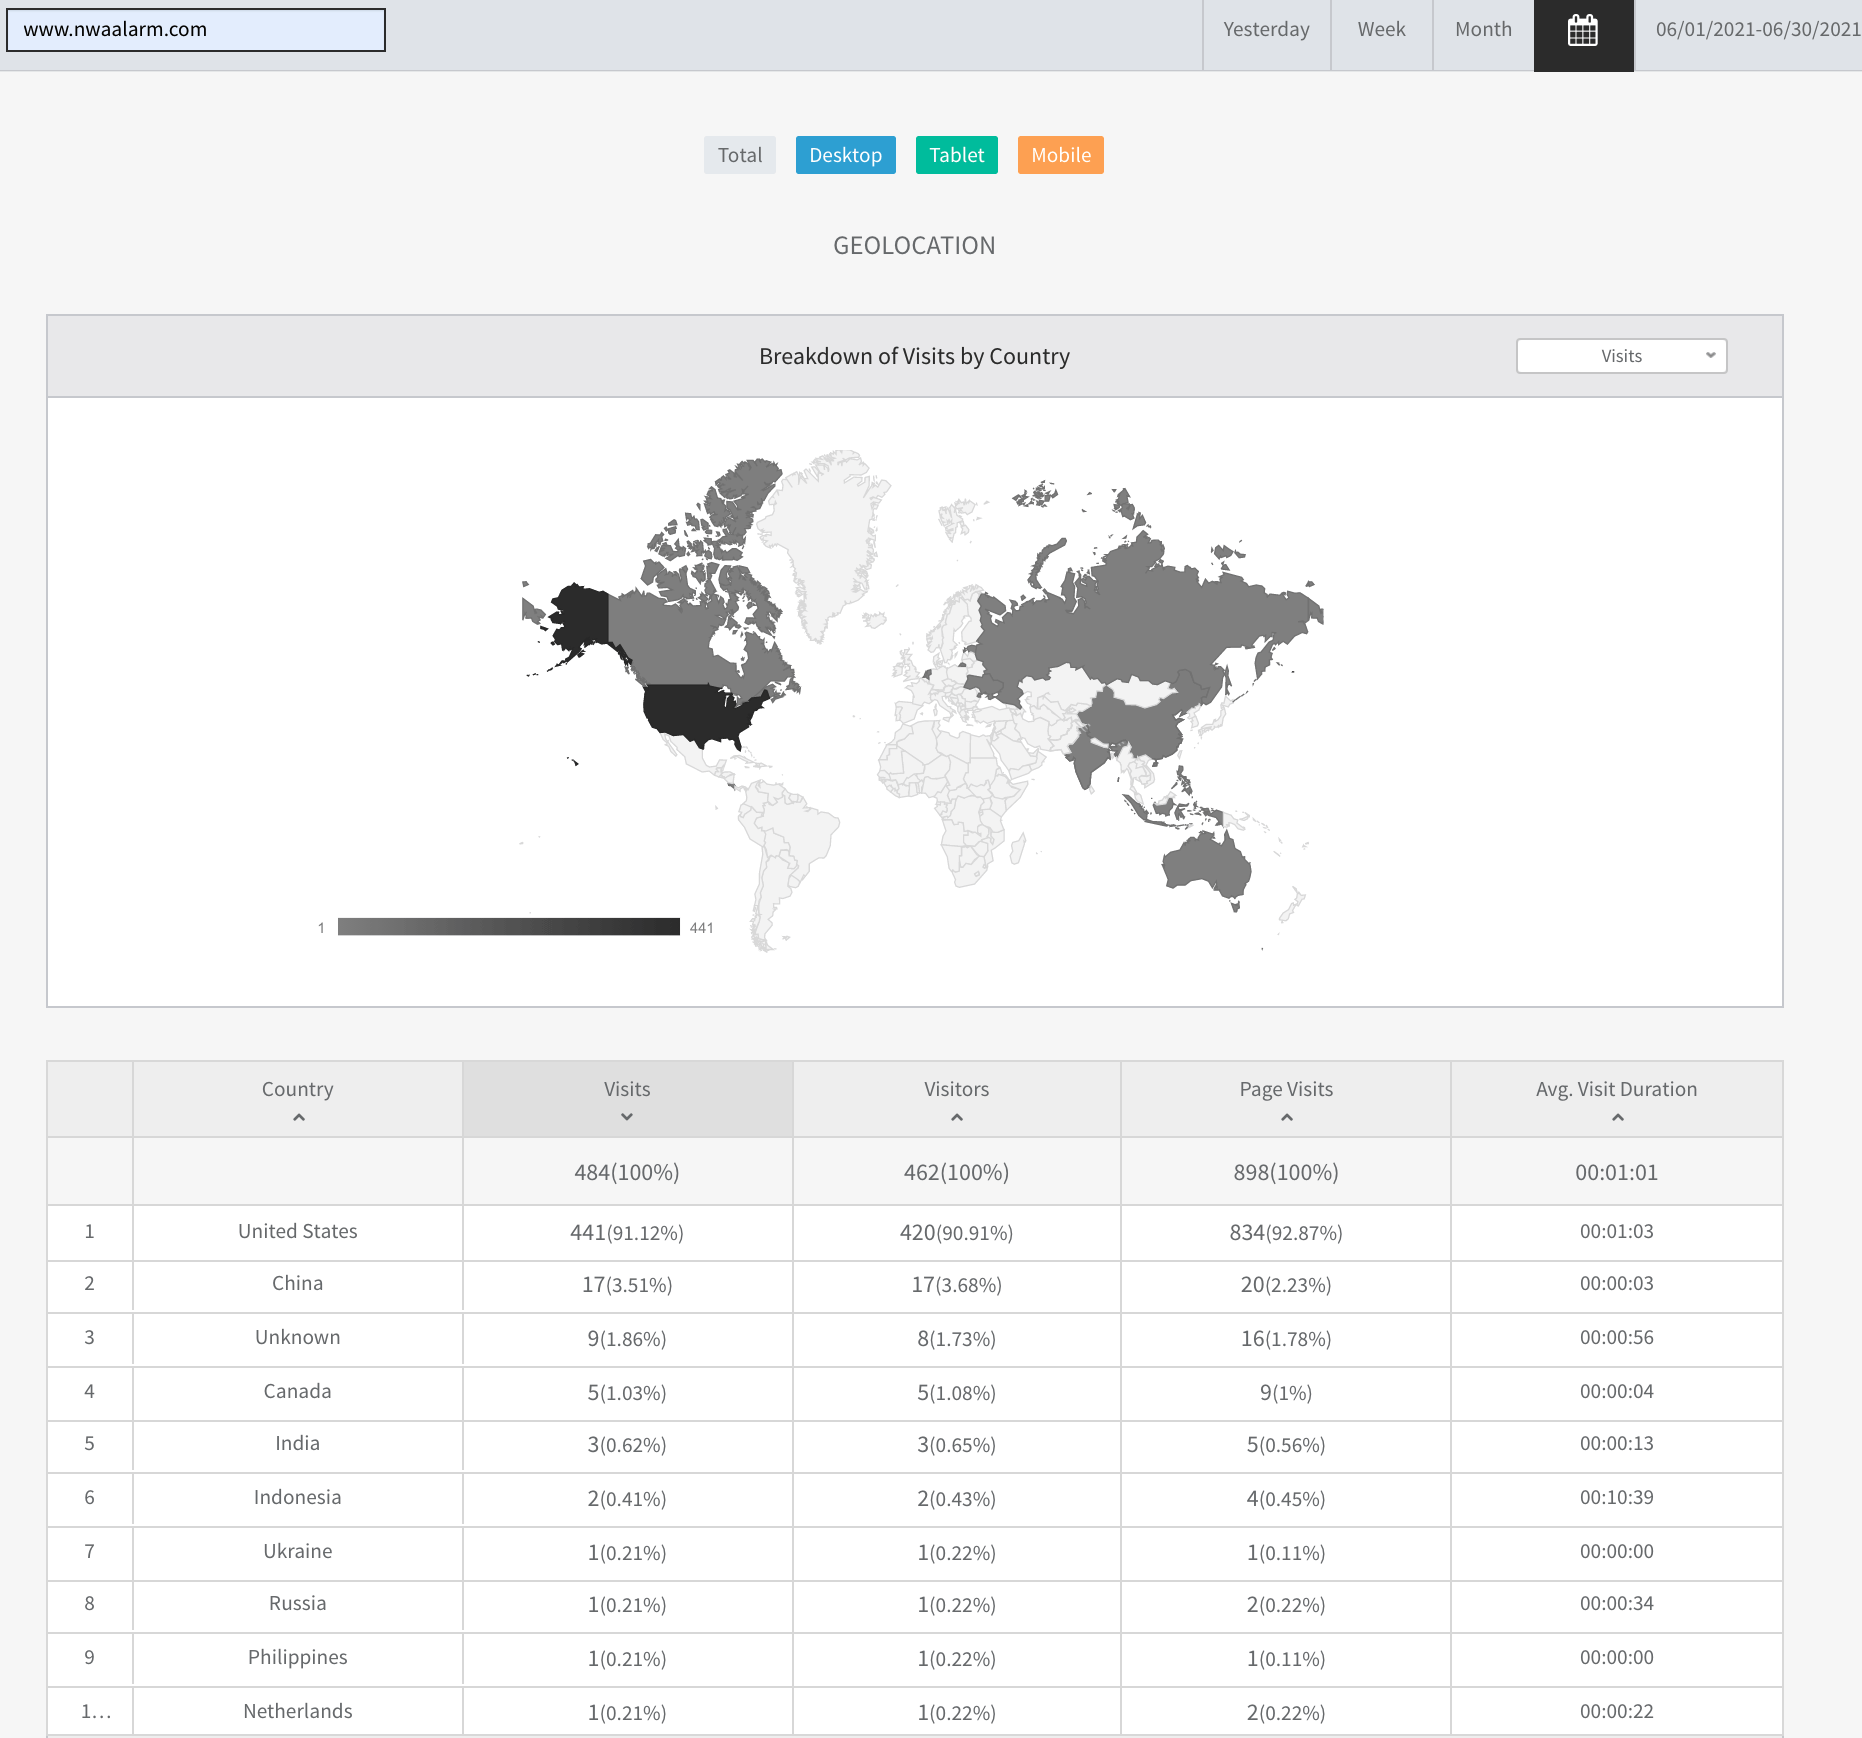Toggle the Tablet device filter

pyautogui.click(x=956, y=155)
